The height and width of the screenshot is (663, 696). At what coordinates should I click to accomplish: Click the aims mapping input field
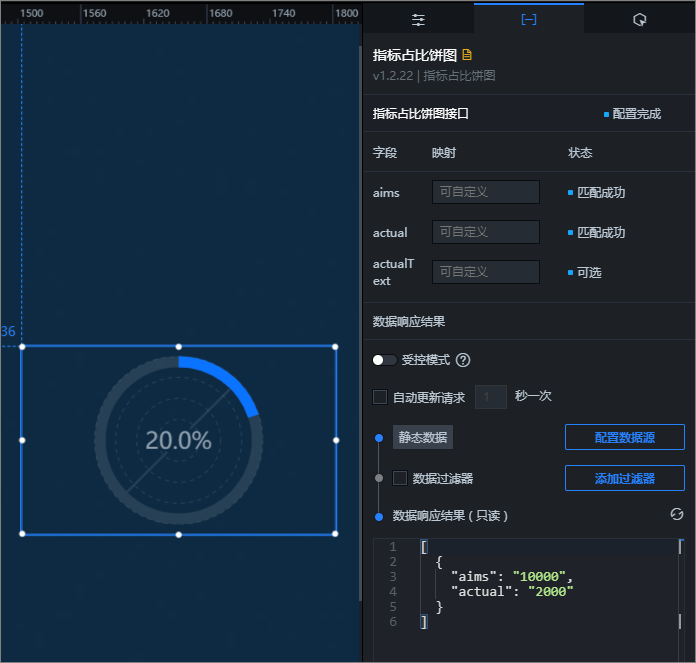point(486,192)
